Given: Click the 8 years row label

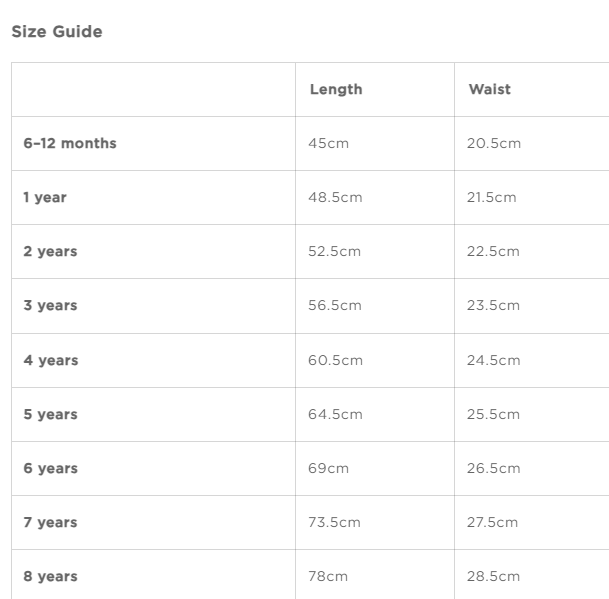Looking at the screenshot, I should [50, 576].
